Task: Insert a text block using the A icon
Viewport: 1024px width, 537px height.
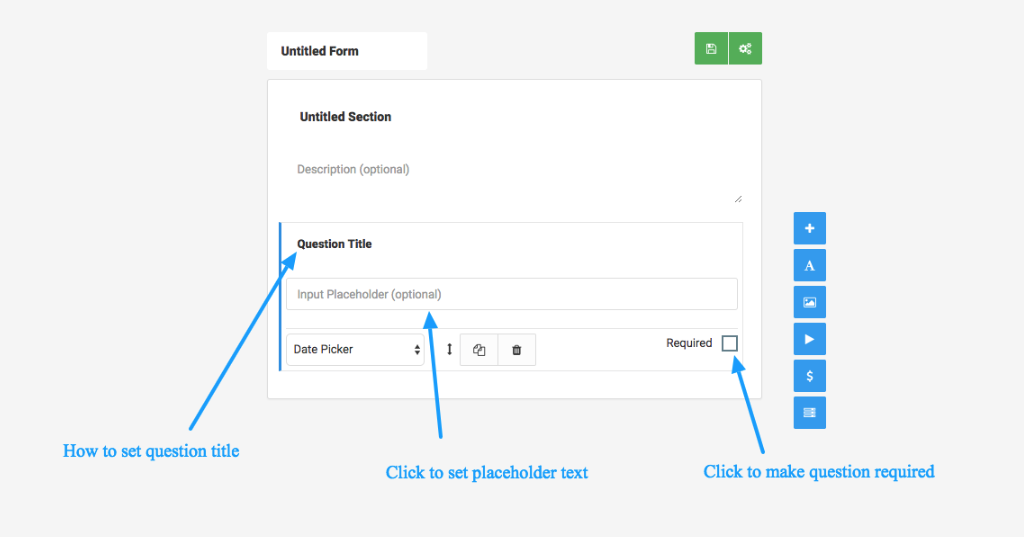Action: pos(810,265)
